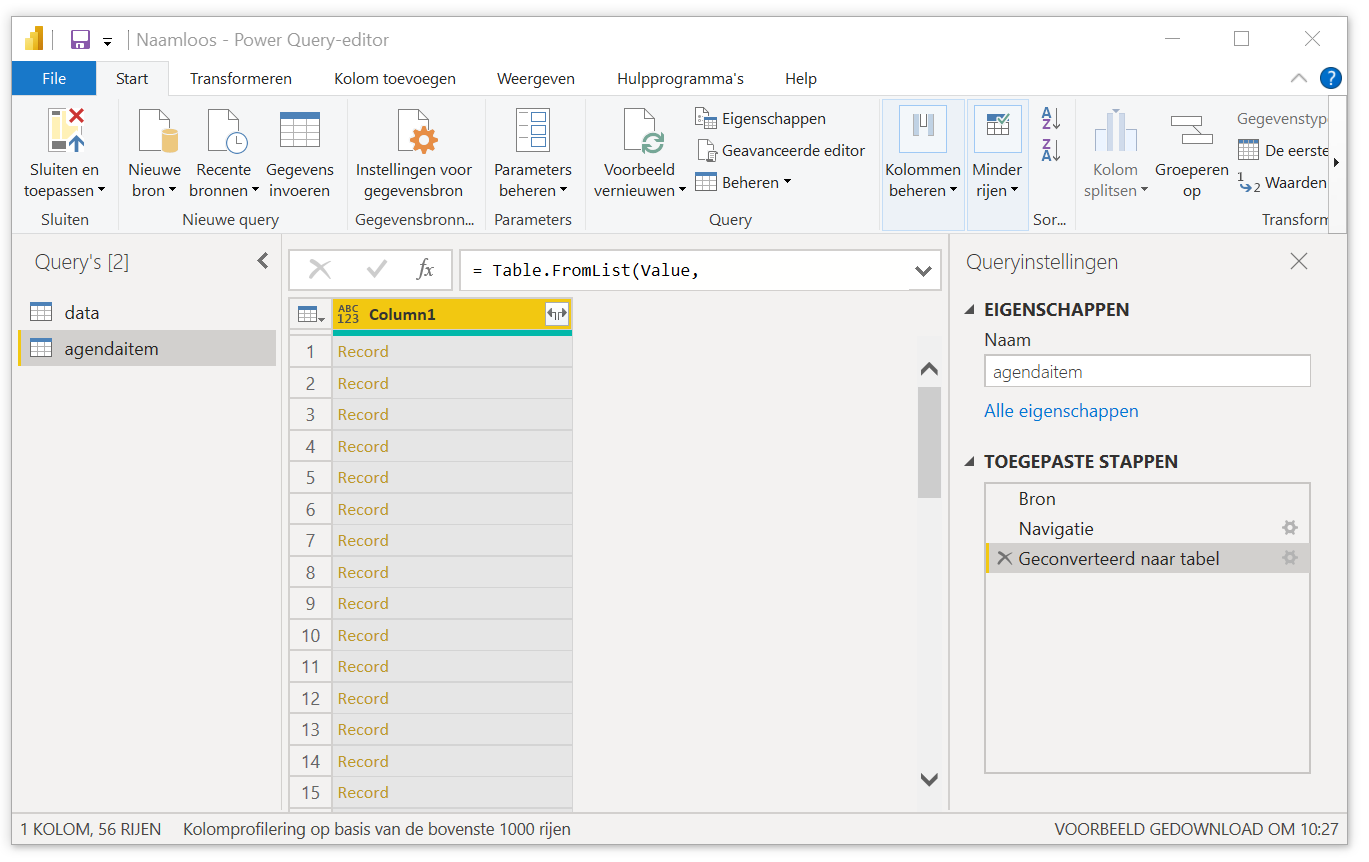The width and height of the screenshot is (1369, 862).
Task: Open the Hulpprogramma's tab
Action: (x=680, y=78)
